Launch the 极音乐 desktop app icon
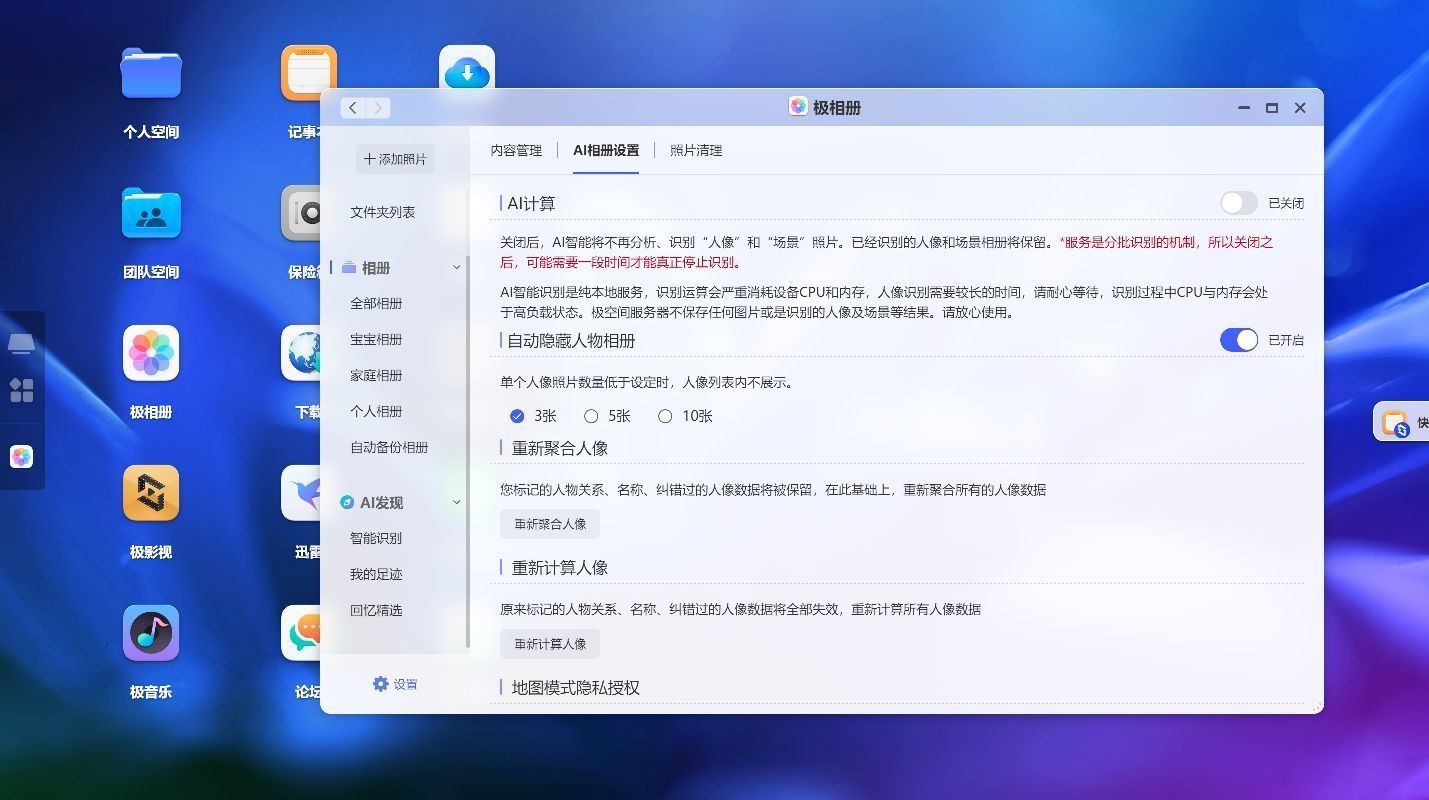Image resolution: width=1429 pixels, height=800 pixels. (151, 633)
